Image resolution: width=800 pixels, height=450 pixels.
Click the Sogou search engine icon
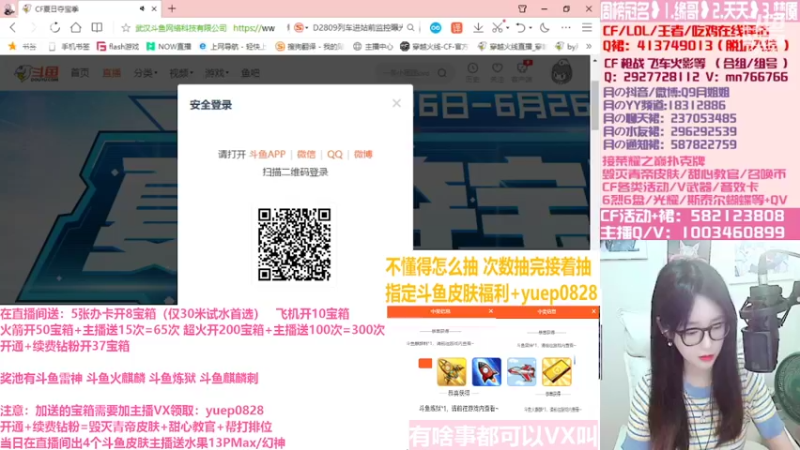click(x=299, y=28)
